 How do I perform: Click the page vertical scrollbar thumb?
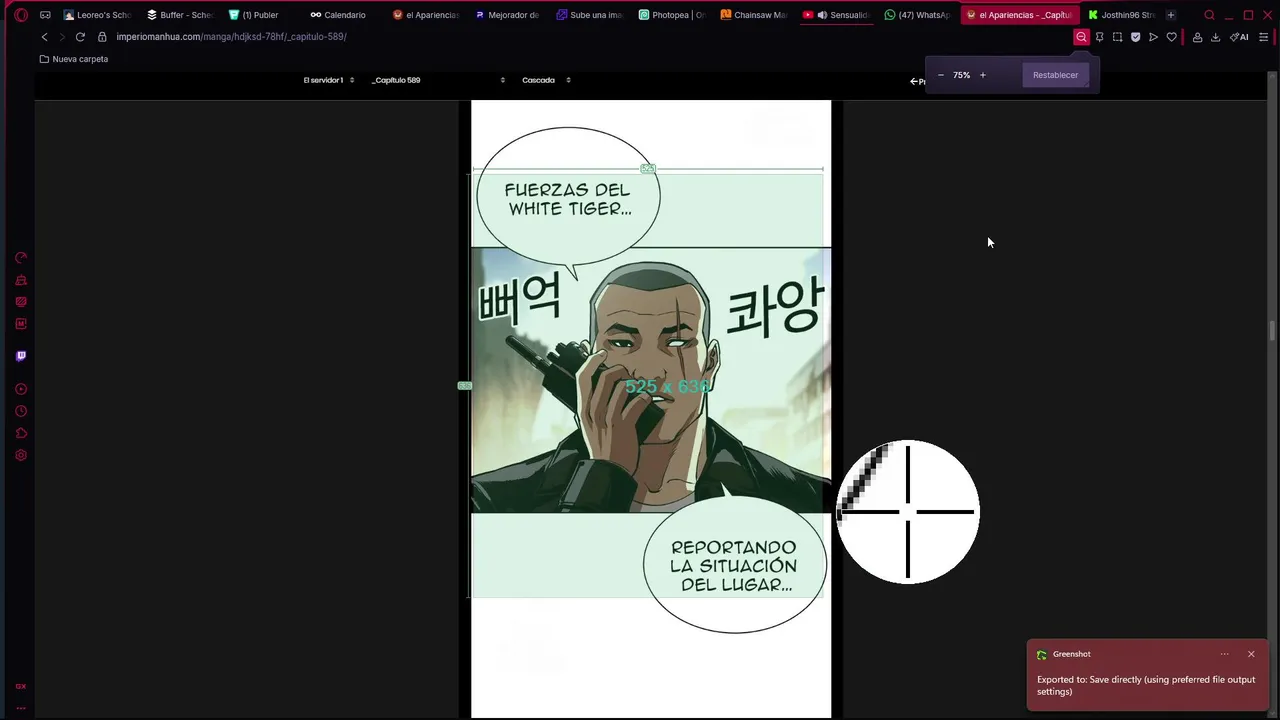tap(1273, 331)
